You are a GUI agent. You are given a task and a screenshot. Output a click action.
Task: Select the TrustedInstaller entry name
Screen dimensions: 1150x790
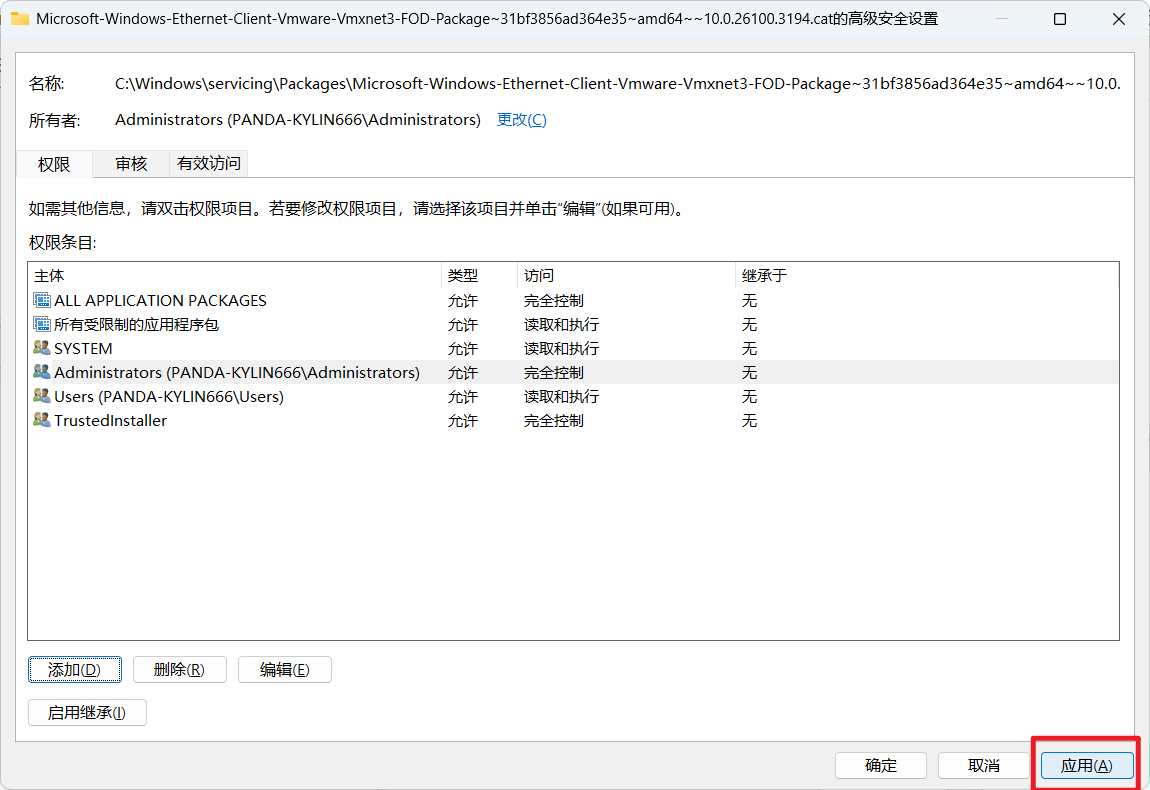tap(110, 420)
